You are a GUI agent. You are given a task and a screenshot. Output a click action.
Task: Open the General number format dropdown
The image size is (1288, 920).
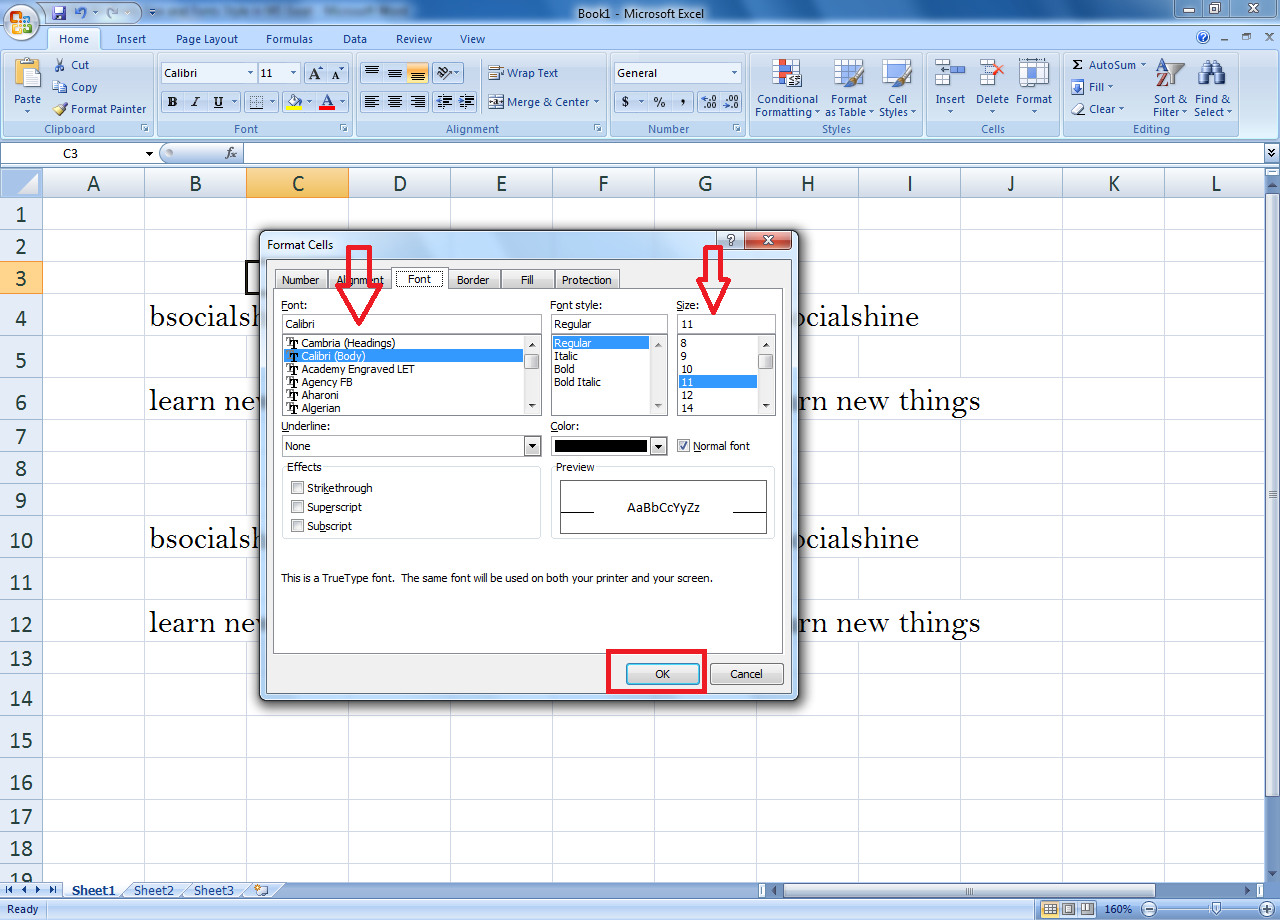tap(735, 72)
